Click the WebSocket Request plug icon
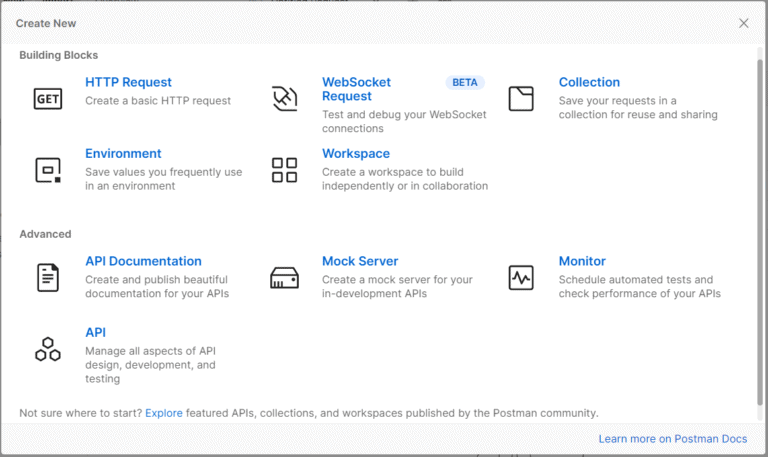This screenshot has height=457, width=768. [x=285, y=99]
